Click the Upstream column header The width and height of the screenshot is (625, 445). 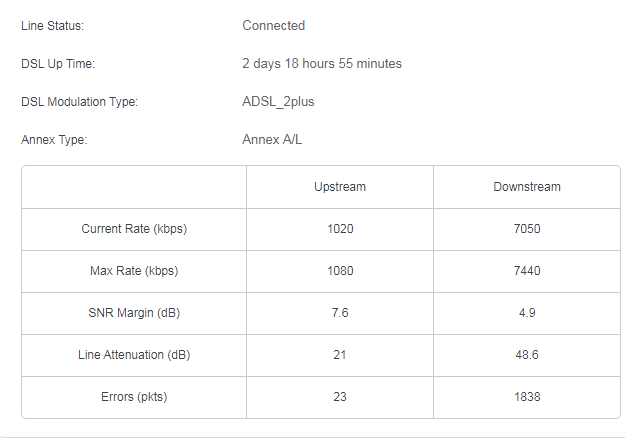[340, 187]
